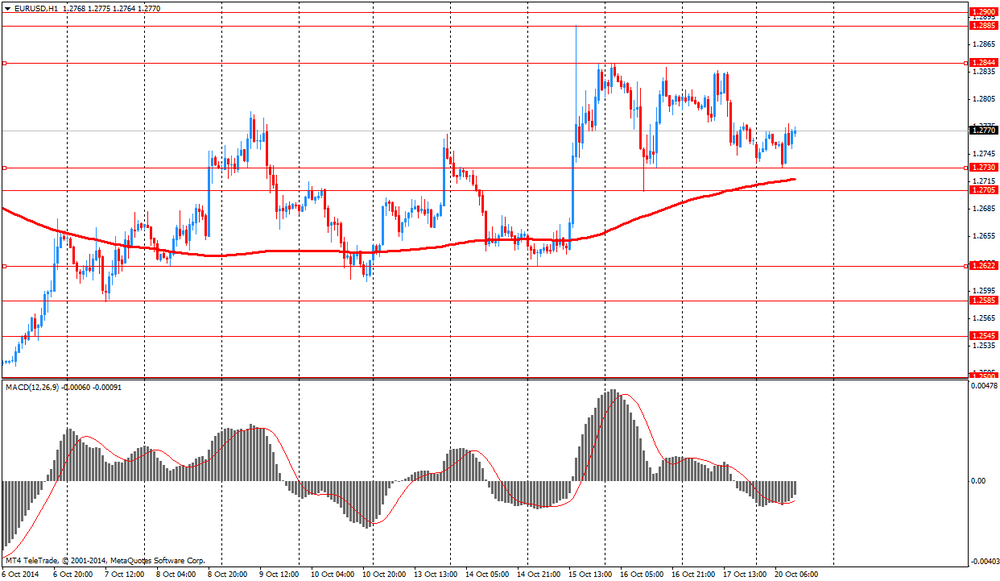
Task: Click the MACD scale value -0.00403
Action: (x=983, y=561)
